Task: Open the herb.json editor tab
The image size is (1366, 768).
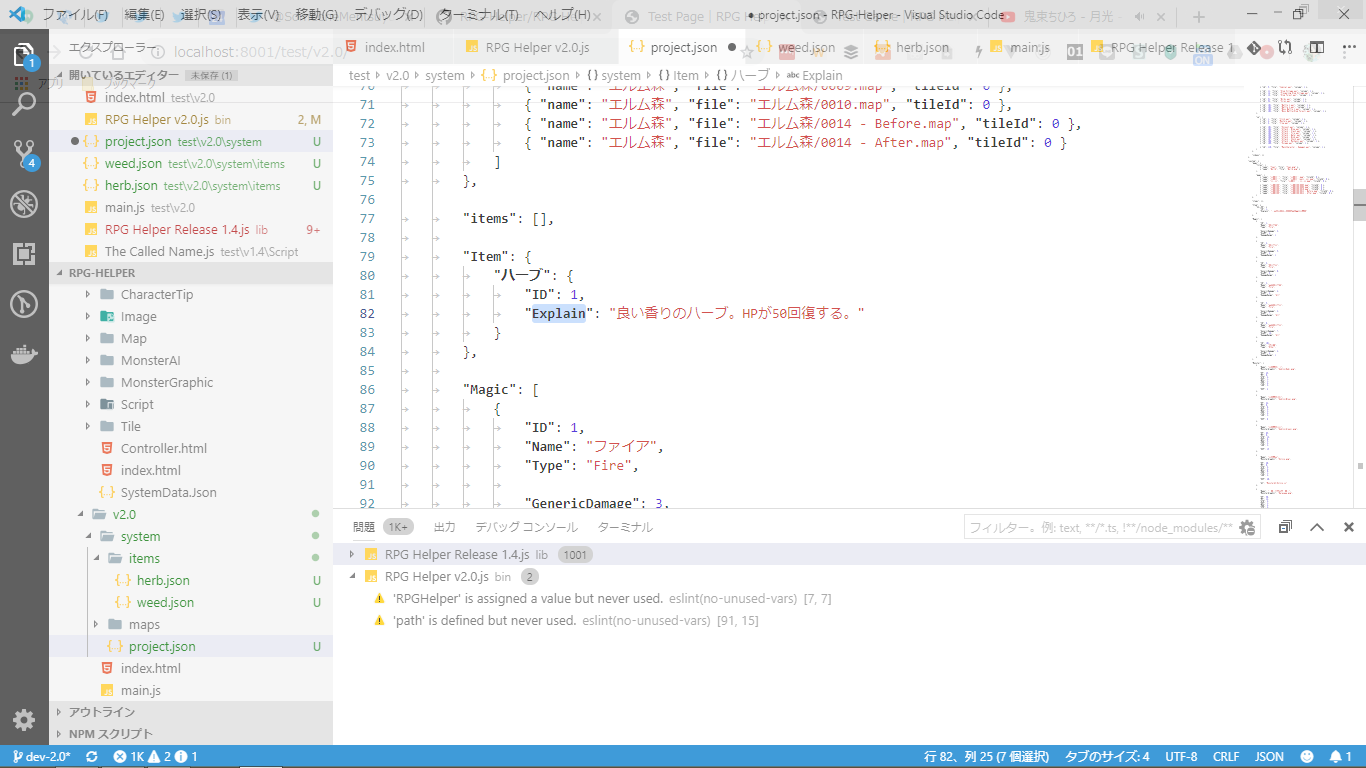Action: point(921,47)
